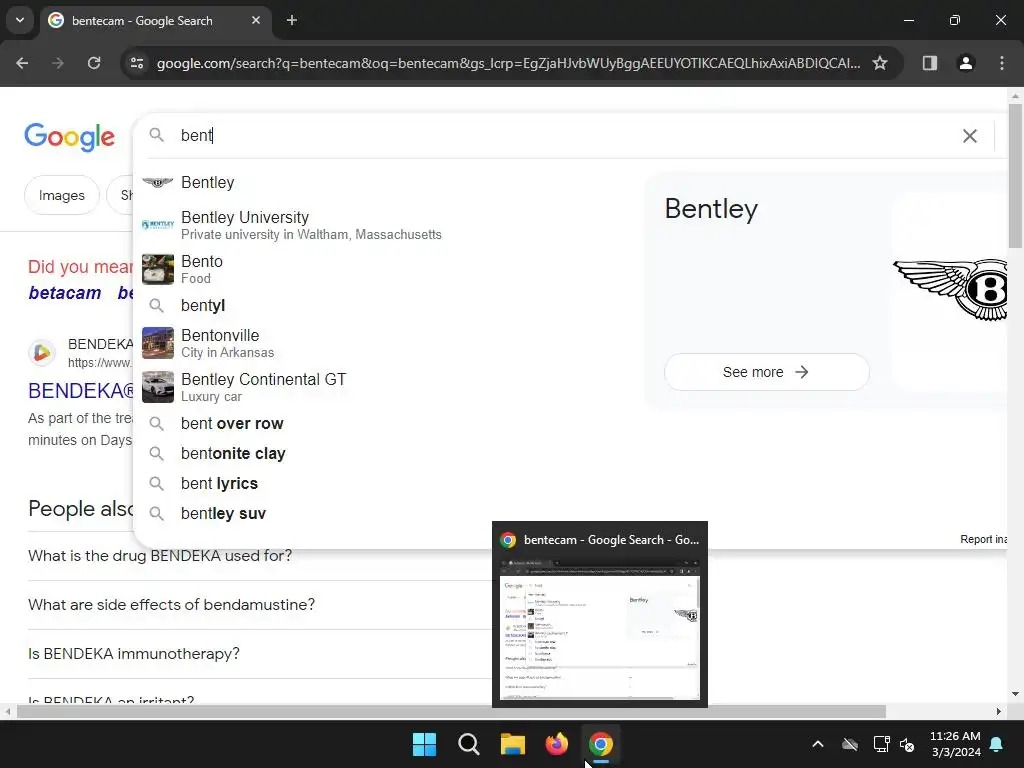Click the Bentonville city thumbnail

158,343
